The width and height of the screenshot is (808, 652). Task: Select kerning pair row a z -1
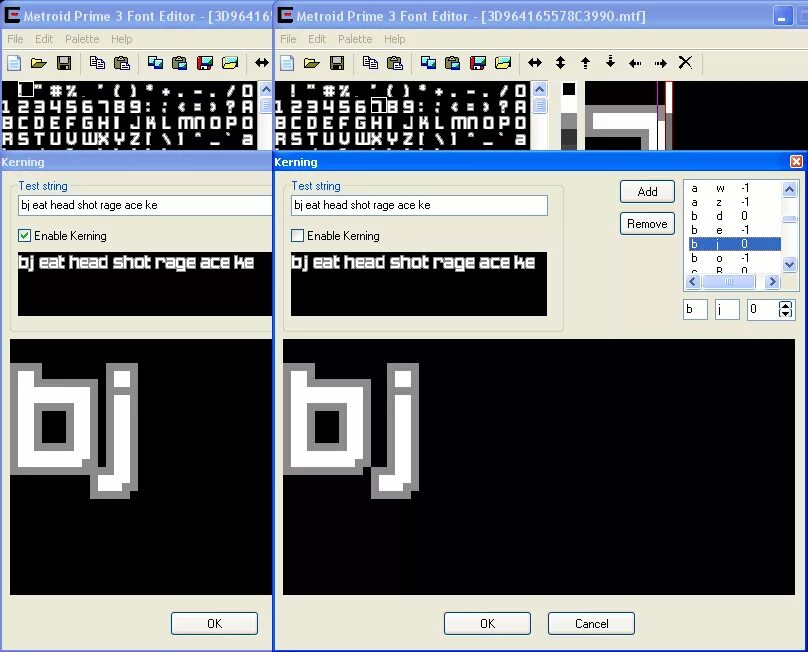(x=735, y=202)
